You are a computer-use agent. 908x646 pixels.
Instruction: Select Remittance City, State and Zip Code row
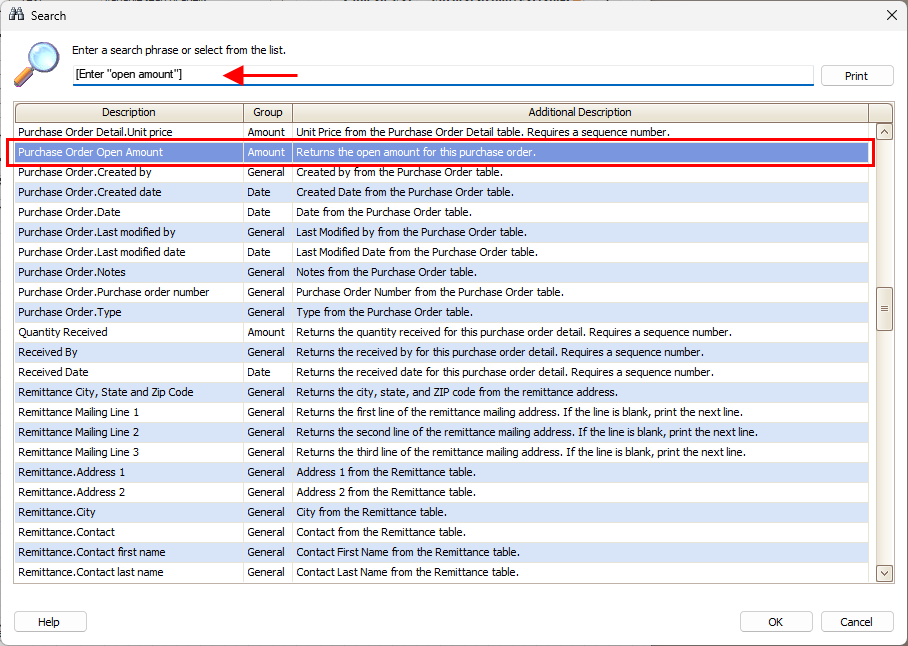(442, 392)
